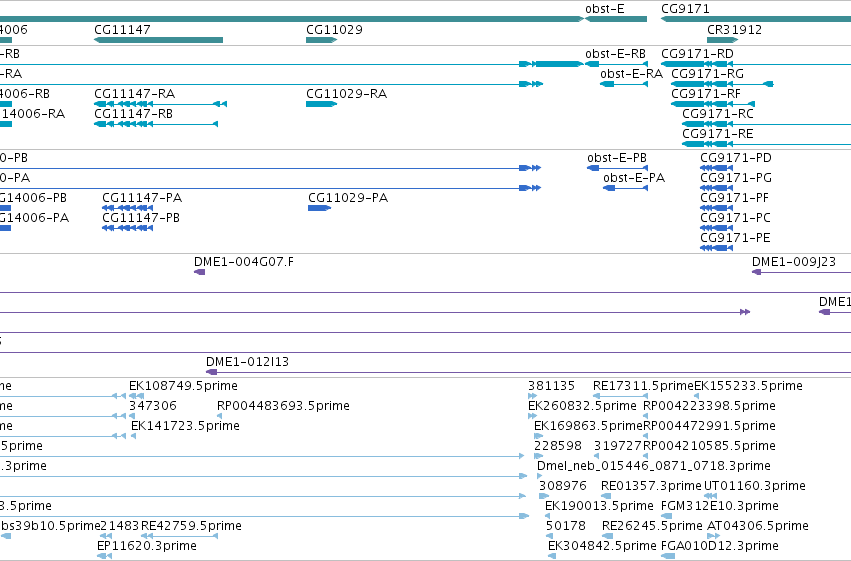
Task: Select protein CG9171-PF
Action: point(734,198)
